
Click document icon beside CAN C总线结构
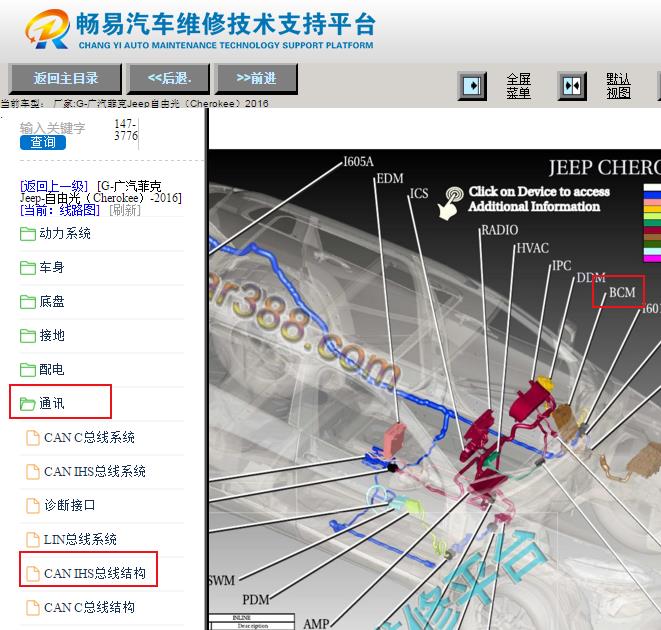click(x=32, y=608)
